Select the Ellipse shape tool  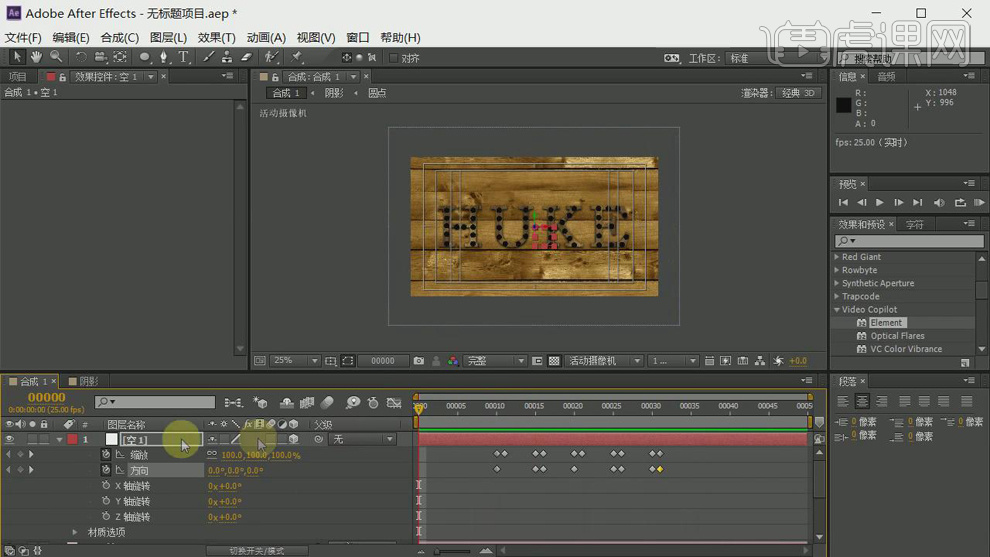pos(145,57)
